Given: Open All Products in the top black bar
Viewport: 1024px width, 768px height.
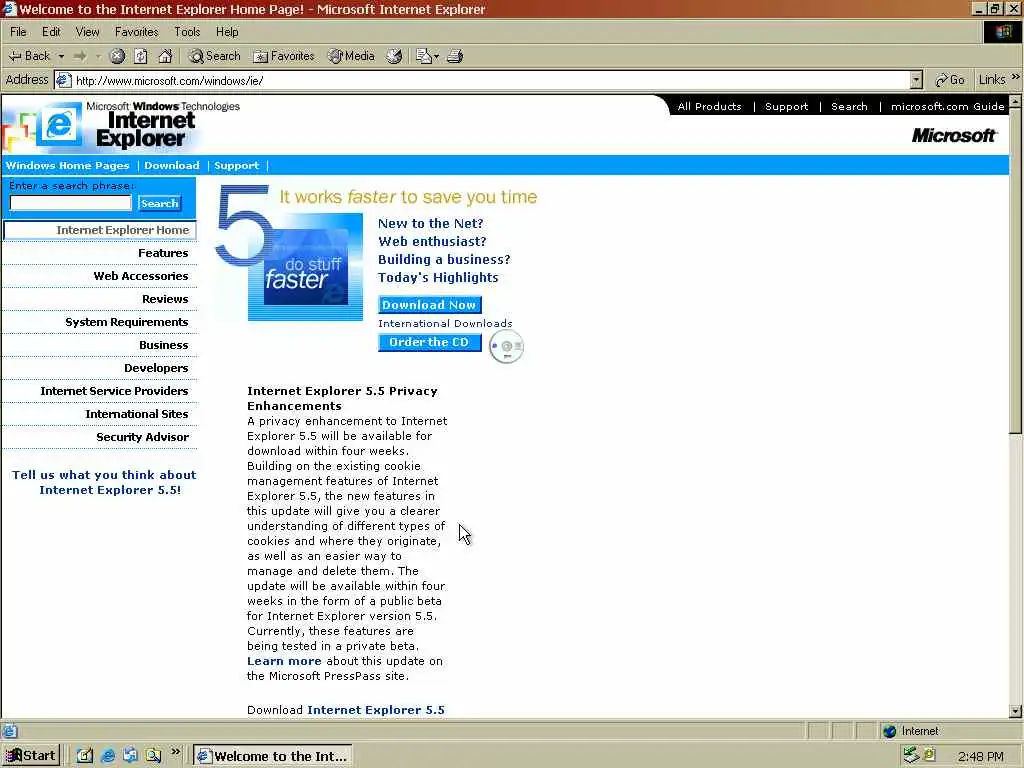Looking at the screenshot, I should pos(709,106).
